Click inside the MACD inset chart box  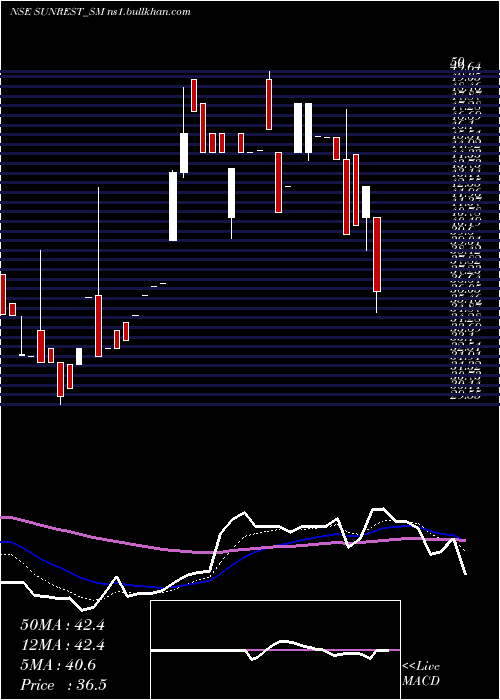pos(275,650)
